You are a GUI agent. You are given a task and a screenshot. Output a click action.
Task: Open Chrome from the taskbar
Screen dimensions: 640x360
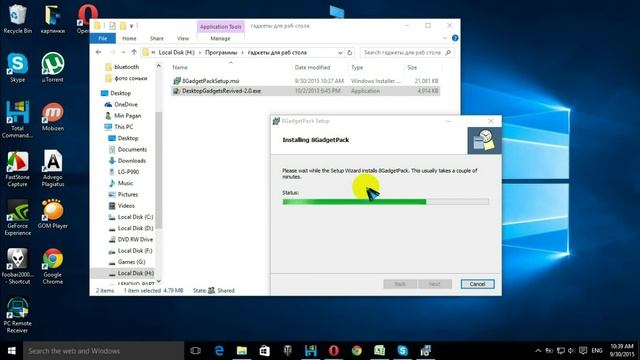[357, 351]
